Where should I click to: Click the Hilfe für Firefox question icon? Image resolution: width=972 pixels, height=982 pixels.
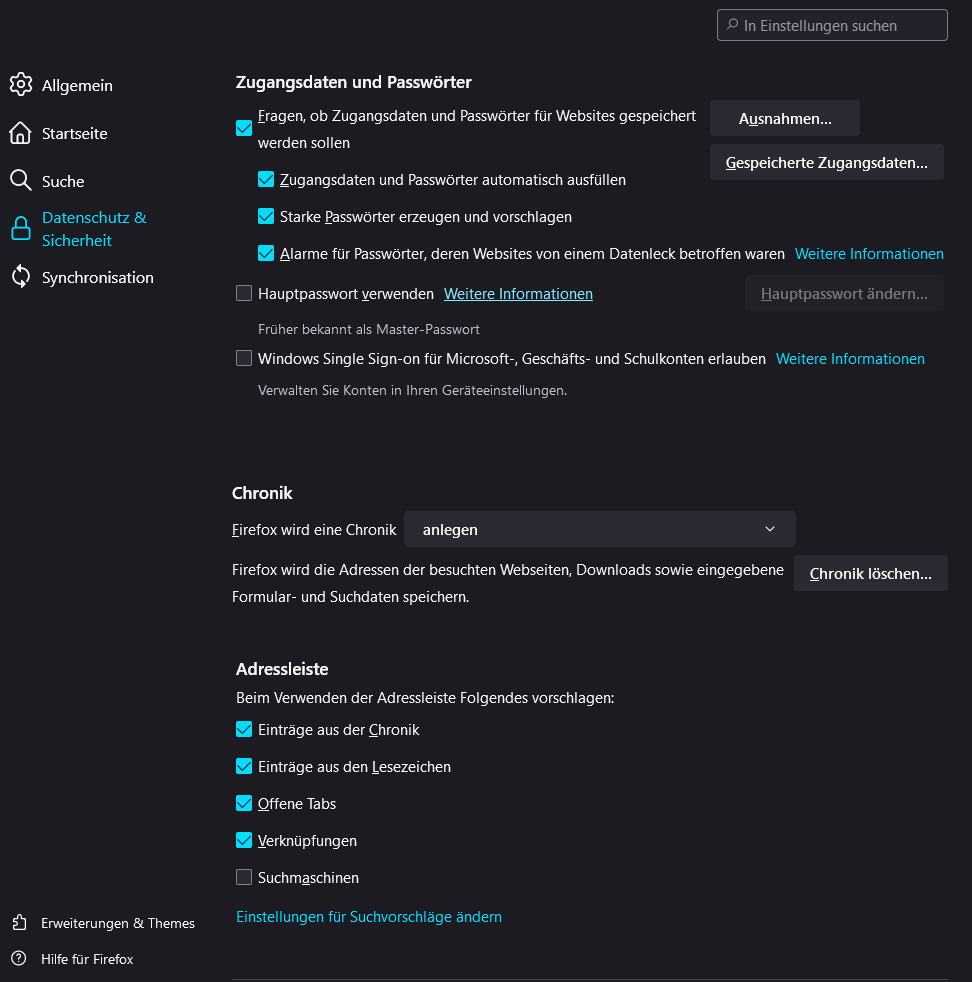[x=19, y=959]
